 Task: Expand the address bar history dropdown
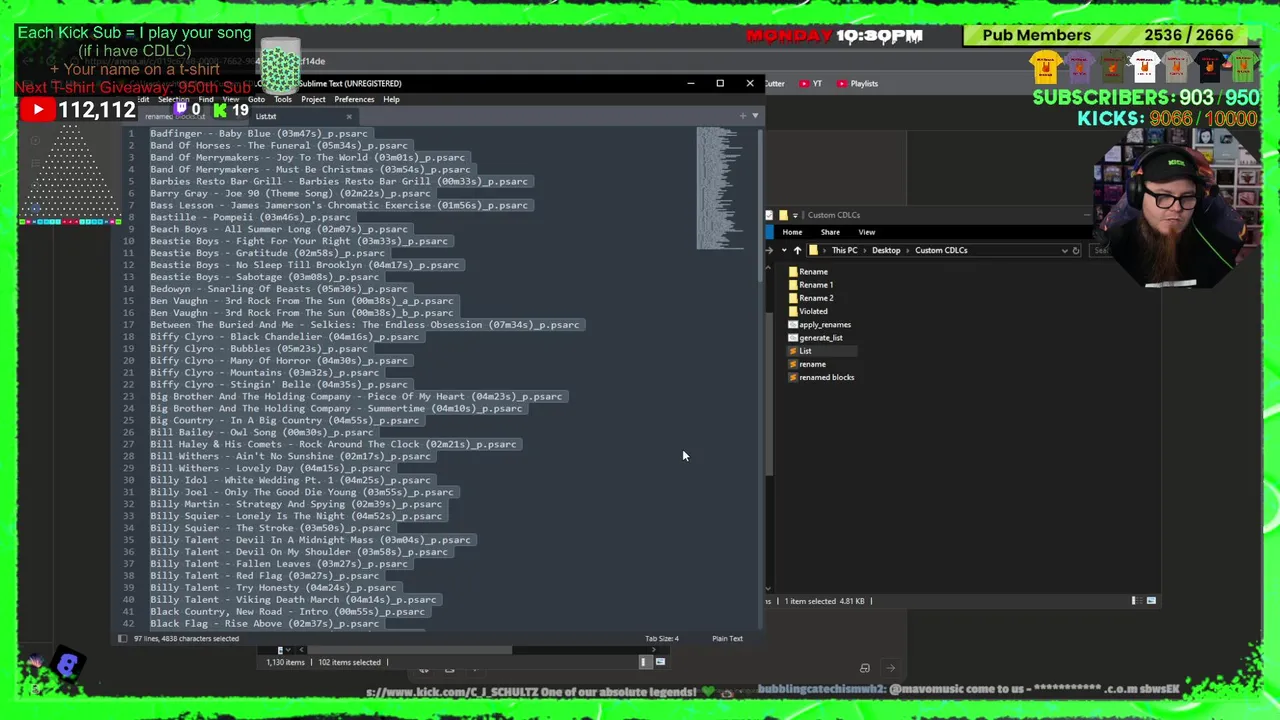point(1065,250)
